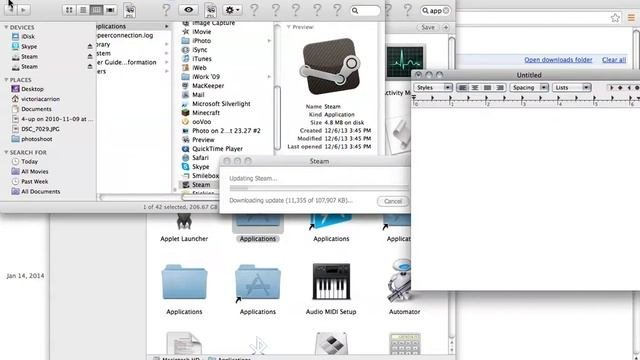
Task: Click the large Steam preview icon
Action: click(x=330, y=66)
